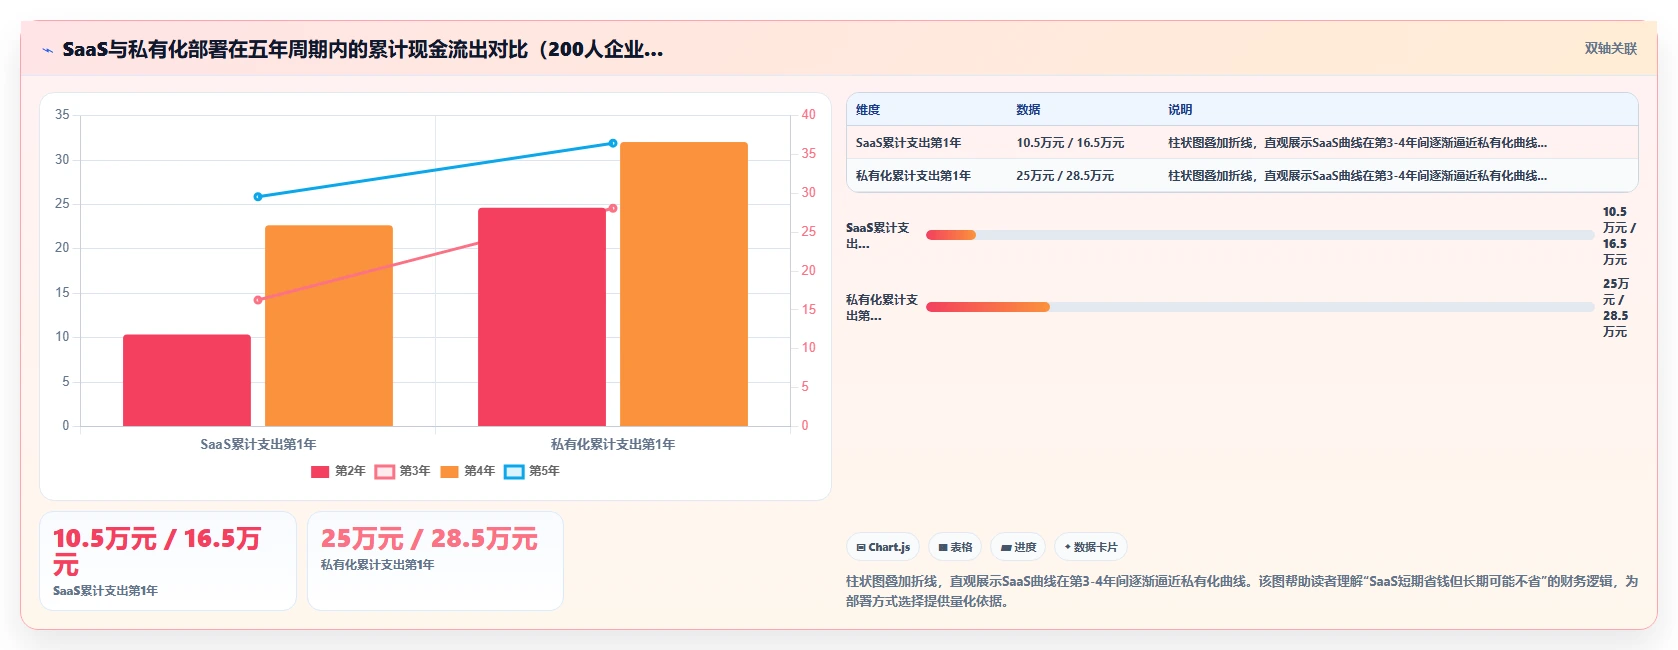1678x650 pixels.
Task: Click the 表格 tag
Action: coord(955,547)
